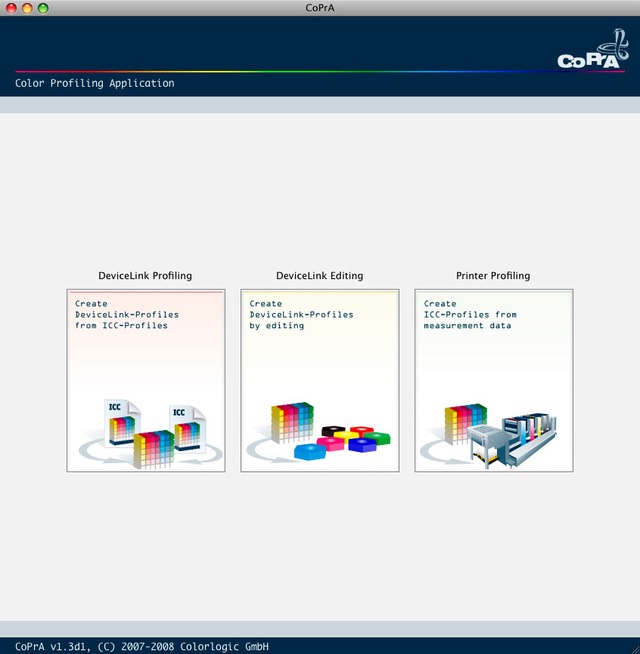Click the window resize grip in corner
The height and width of the screenshot is (654, 640).
pyautogui.click(x=634, y=648)
